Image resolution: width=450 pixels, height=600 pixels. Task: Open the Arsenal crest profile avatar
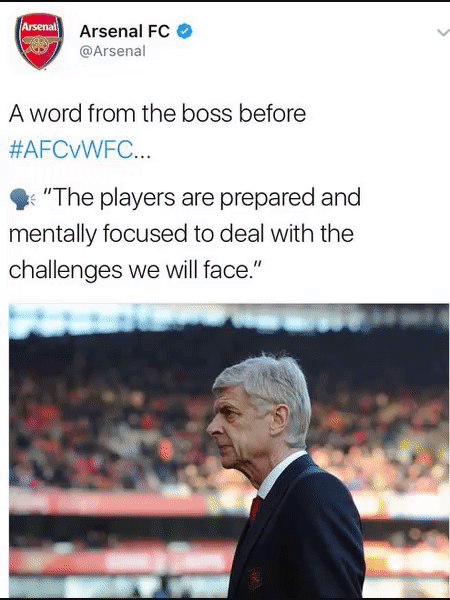click(39, 41)
